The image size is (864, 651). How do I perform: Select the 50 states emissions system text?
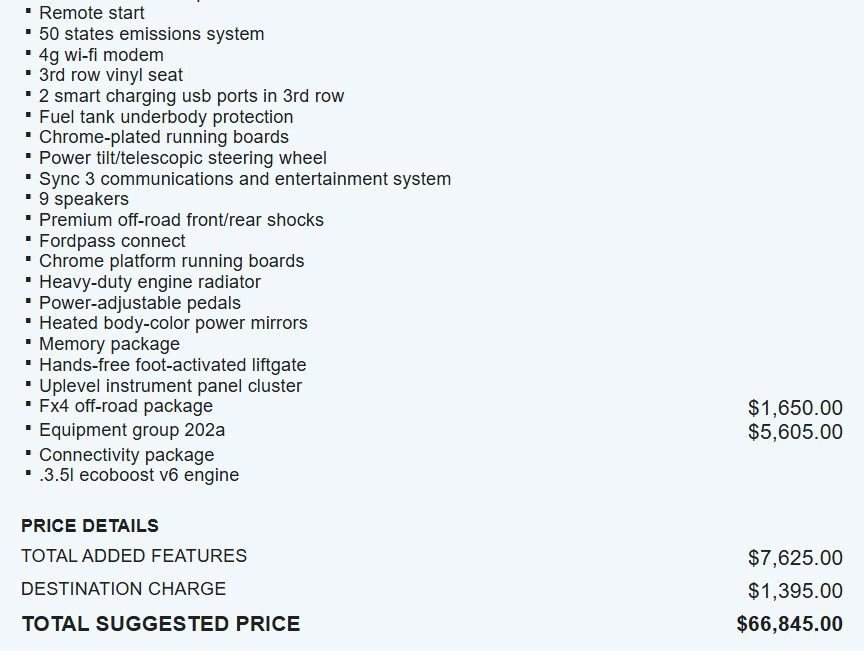click(x=151, y=34)
